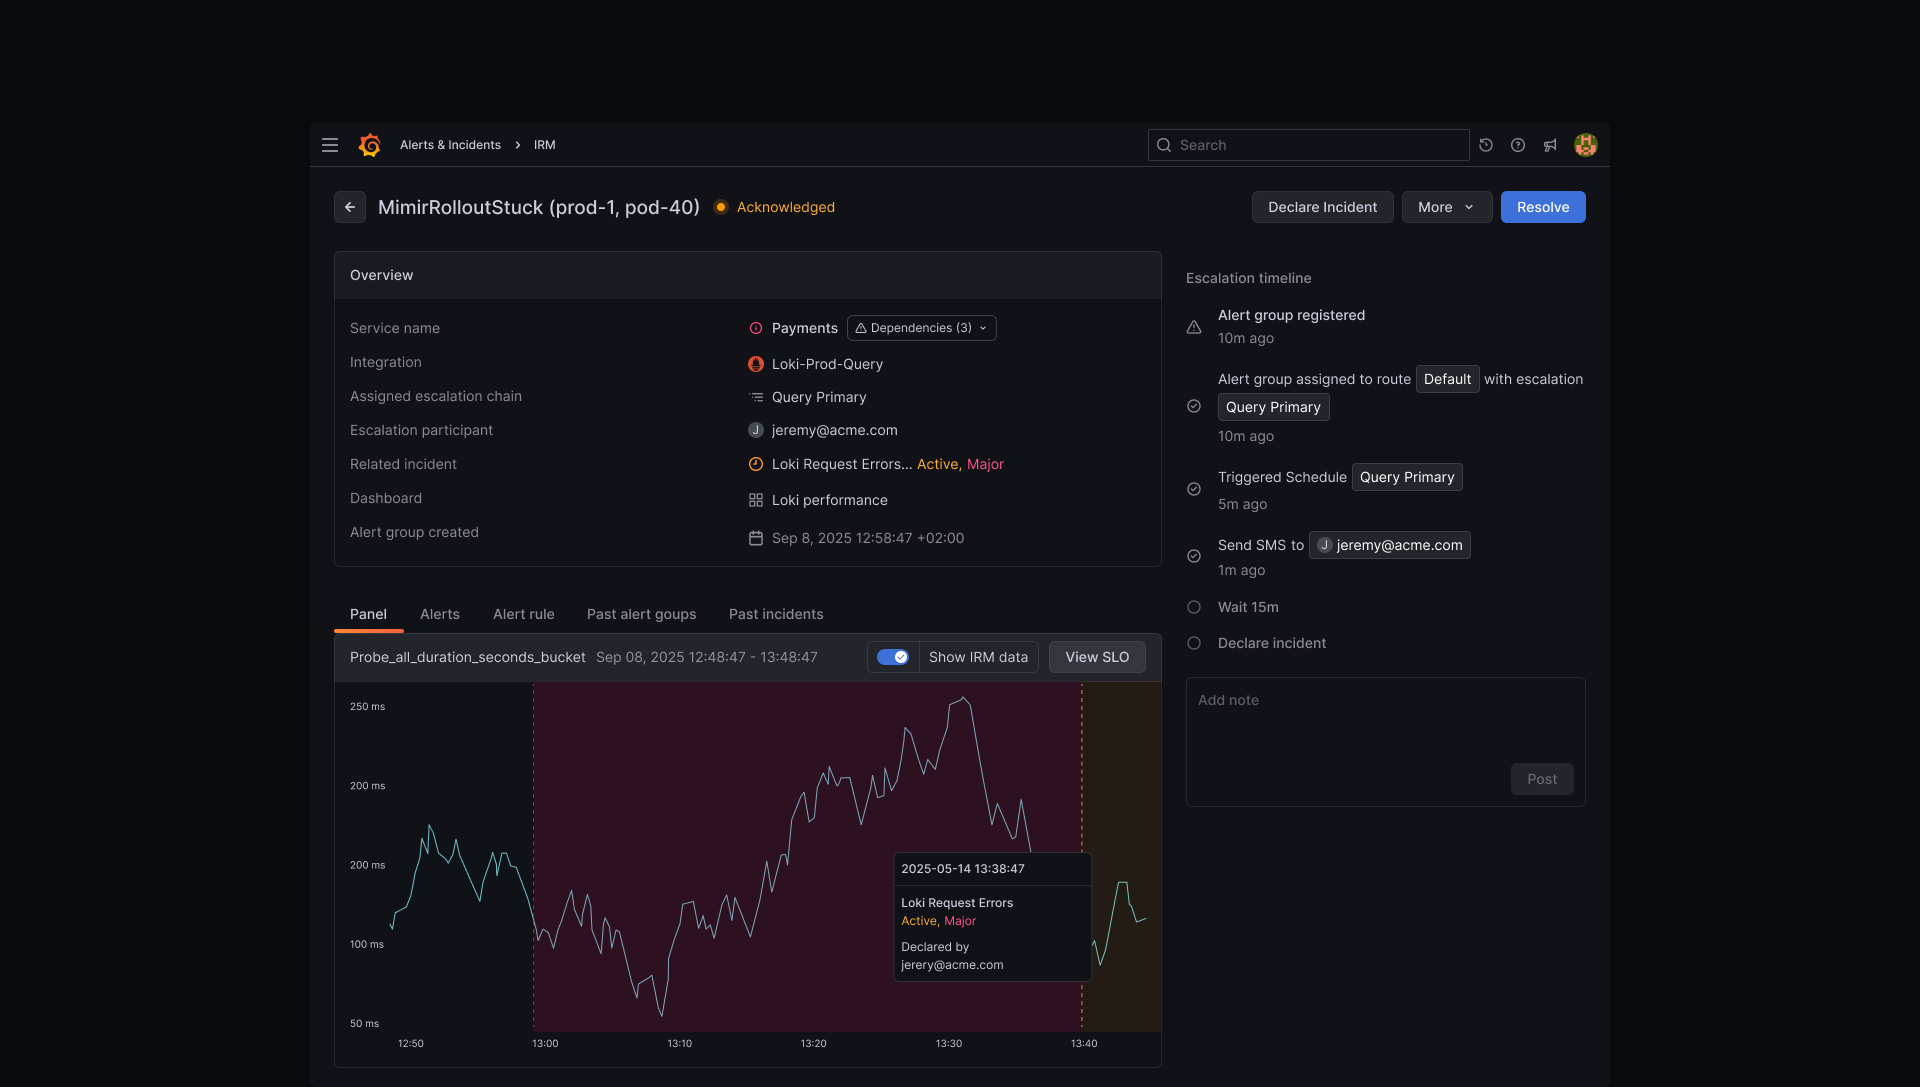Screen dimensions: 1920x1087
Task: Click the Grafana logo icon
Action: [370, 145]
